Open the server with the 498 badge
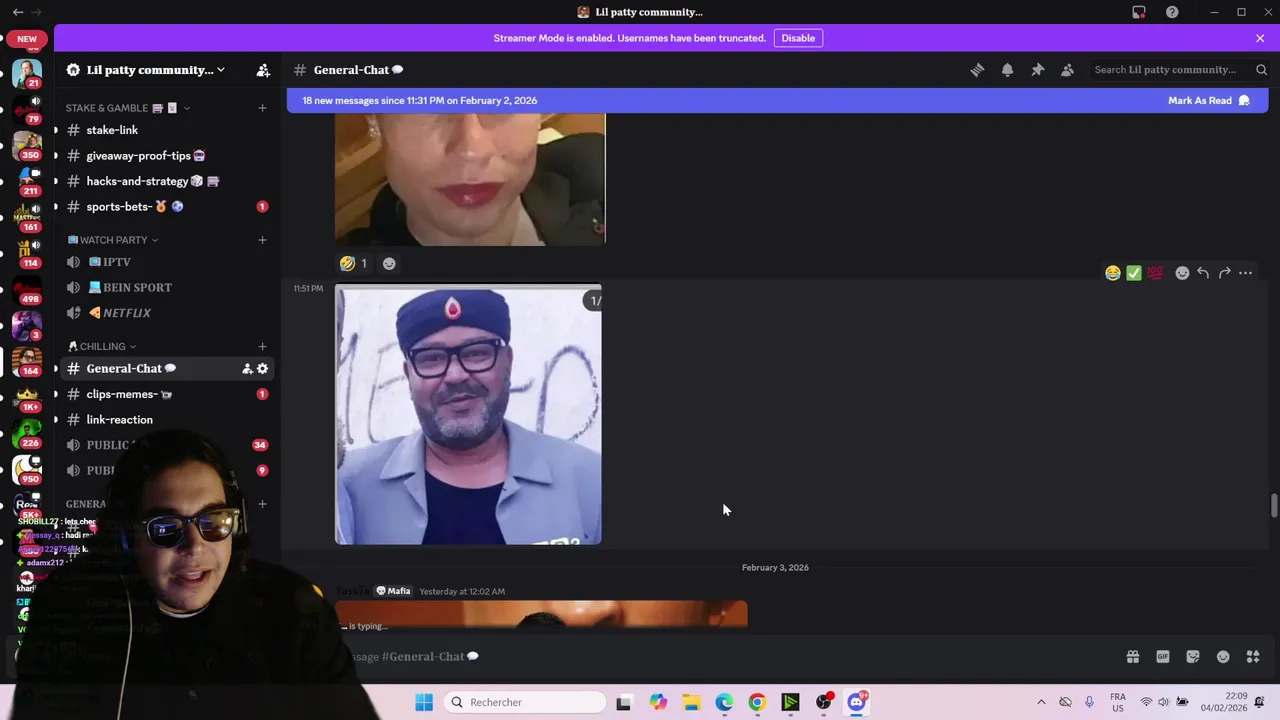Screen dimensions: 1280x720 point(27,289)
